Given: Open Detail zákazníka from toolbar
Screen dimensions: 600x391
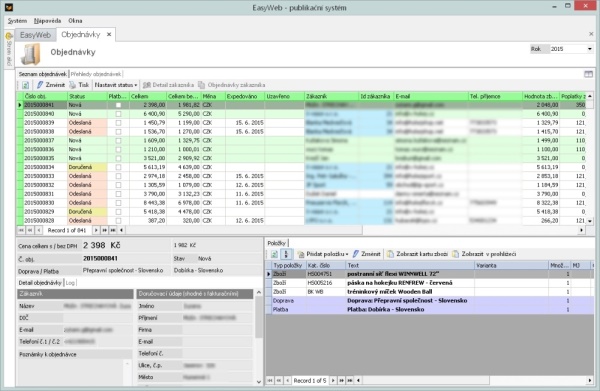Looking at the screenshot, I should pyautogui.click(x=168, y=85).
